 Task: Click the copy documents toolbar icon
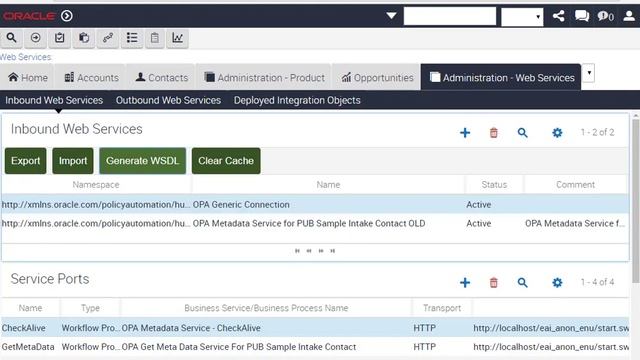(x=84, y=38)
